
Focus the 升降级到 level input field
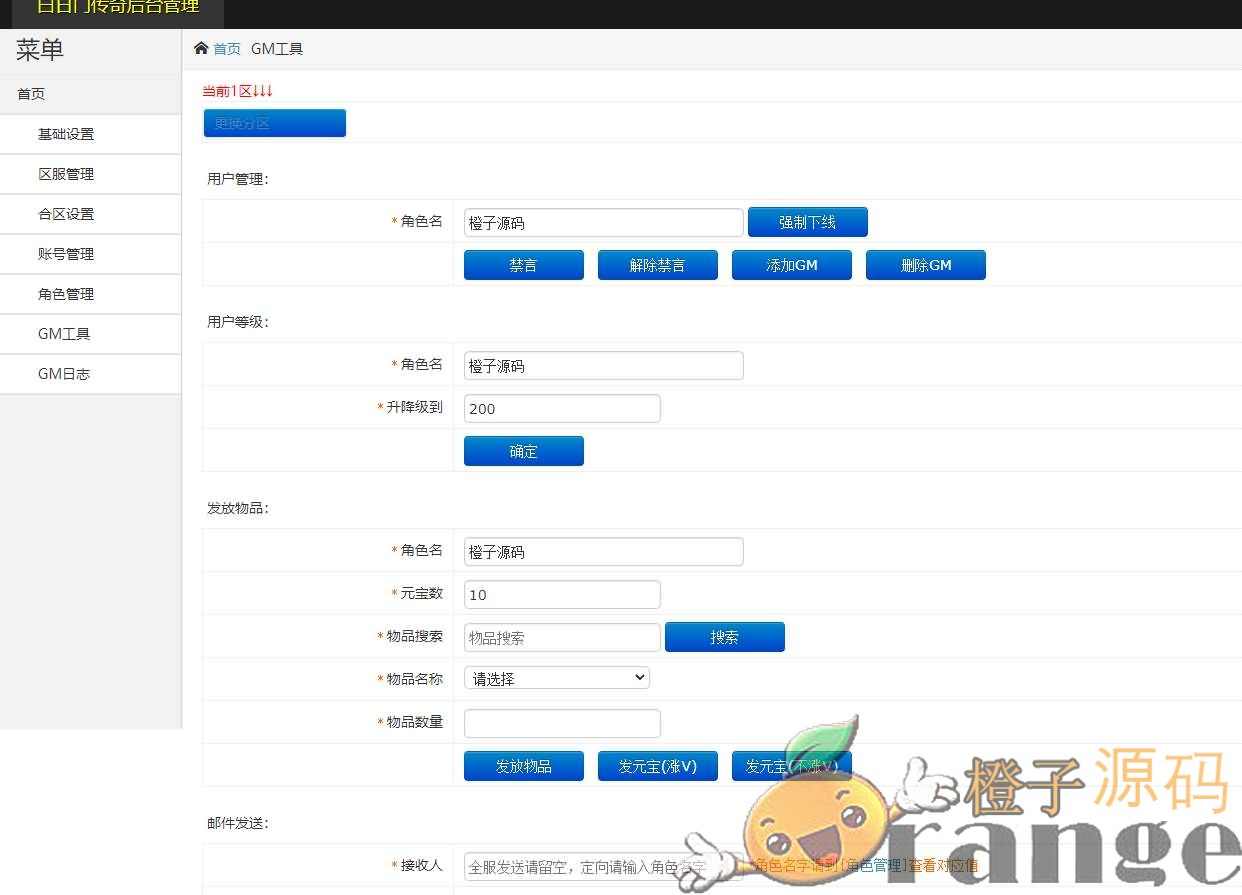pos(562,408)
